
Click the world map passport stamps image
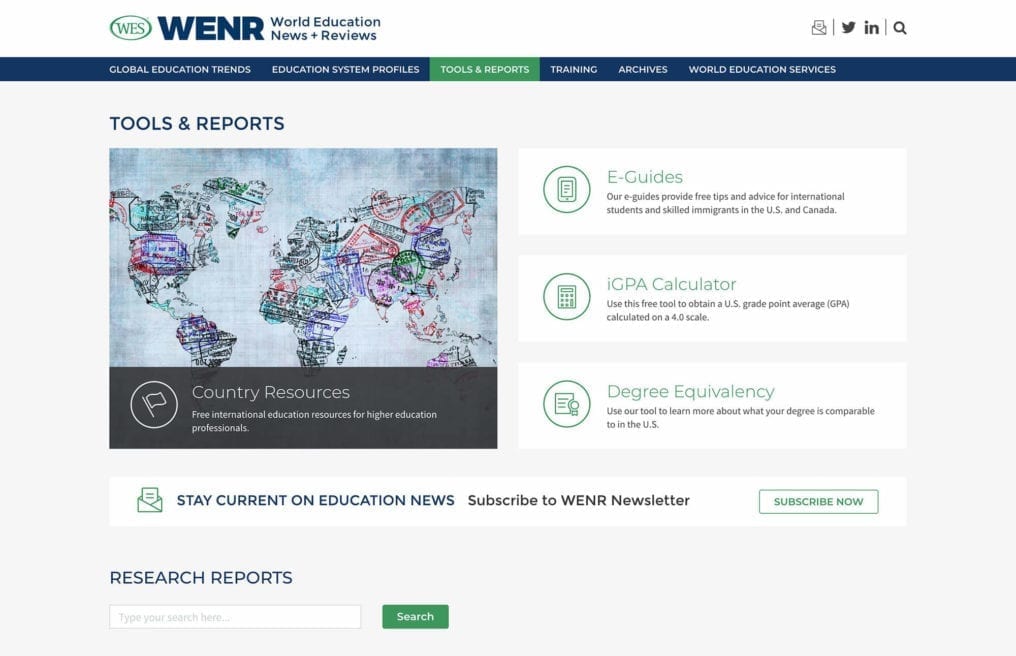pyautogui.click(x=303, y=257)
